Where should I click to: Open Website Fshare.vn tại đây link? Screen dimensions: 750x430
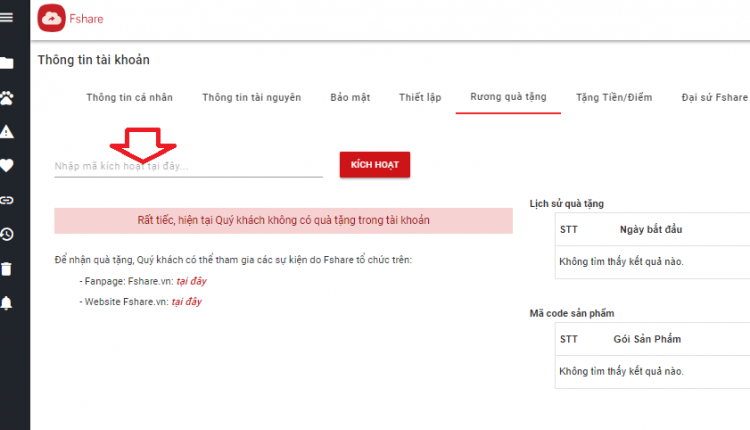pyautogui.click(x=187, y=302)
